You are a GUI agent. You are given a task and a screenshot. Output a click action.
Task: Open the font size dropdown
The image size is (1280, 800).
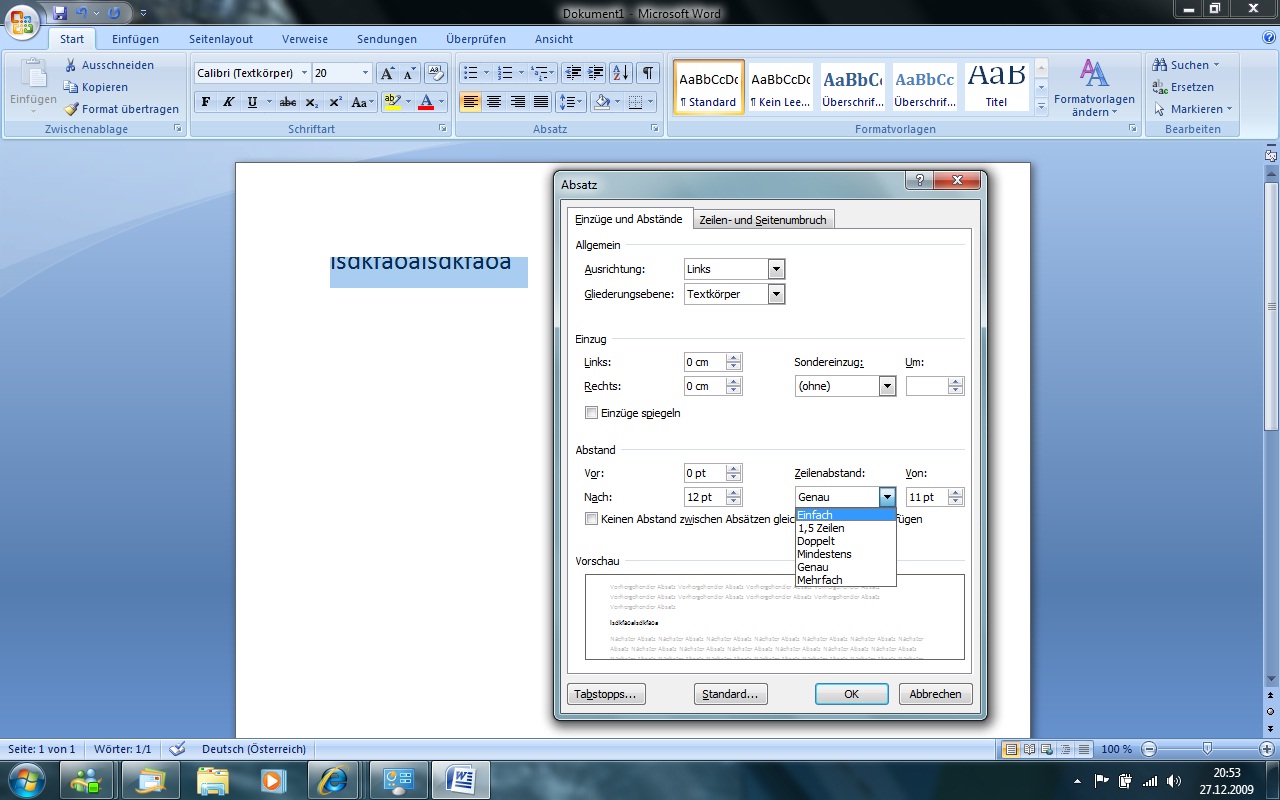[x=365, y=73]
